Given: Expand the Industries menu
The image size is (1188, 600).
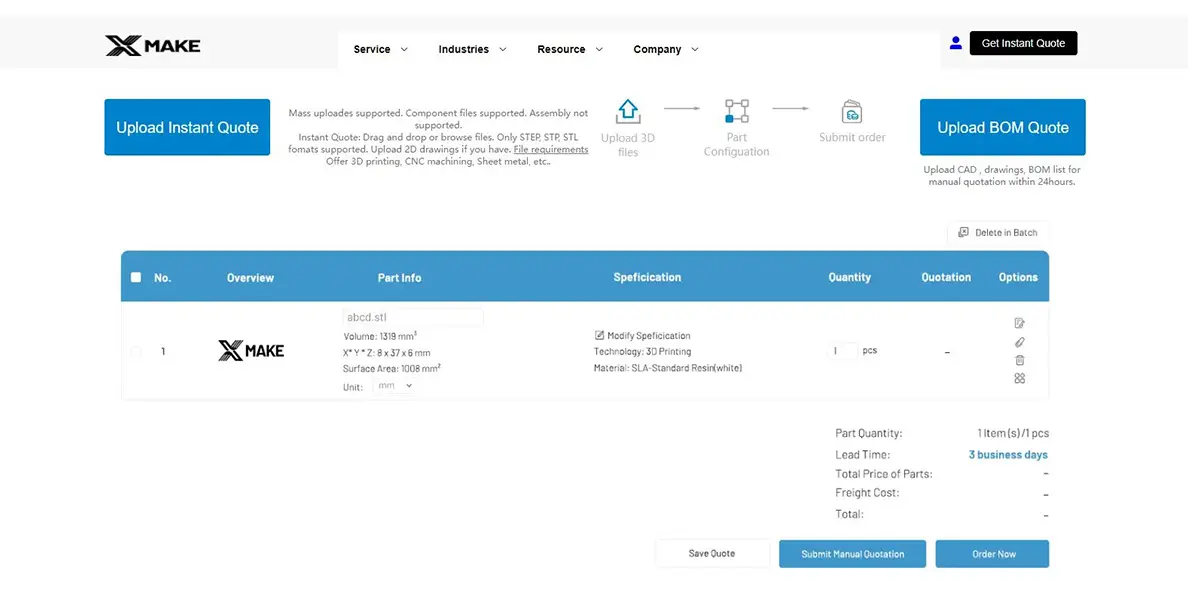Looking at the screenshot, I should [x=472, y=49].
